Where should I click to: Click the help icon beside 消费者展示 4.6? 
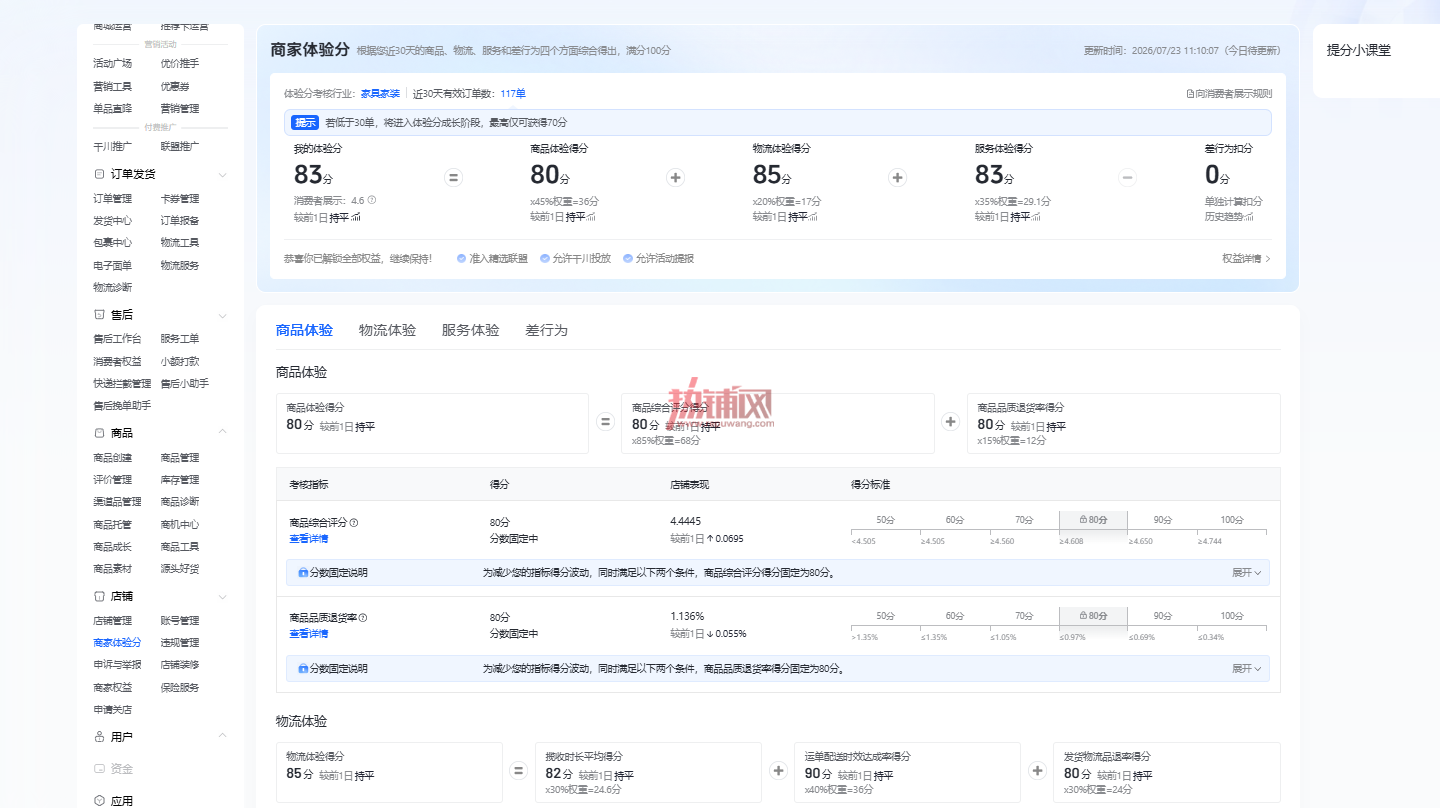point(372,200)
